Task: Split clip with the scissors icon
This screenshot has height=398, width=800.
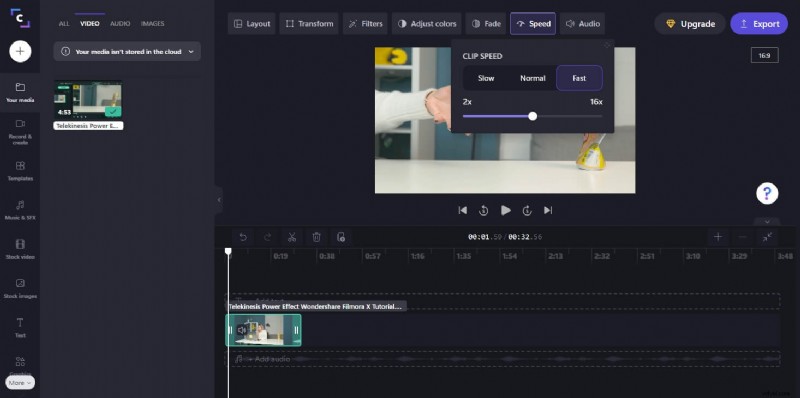Action: pyautogui.click(x=292, y=237)
